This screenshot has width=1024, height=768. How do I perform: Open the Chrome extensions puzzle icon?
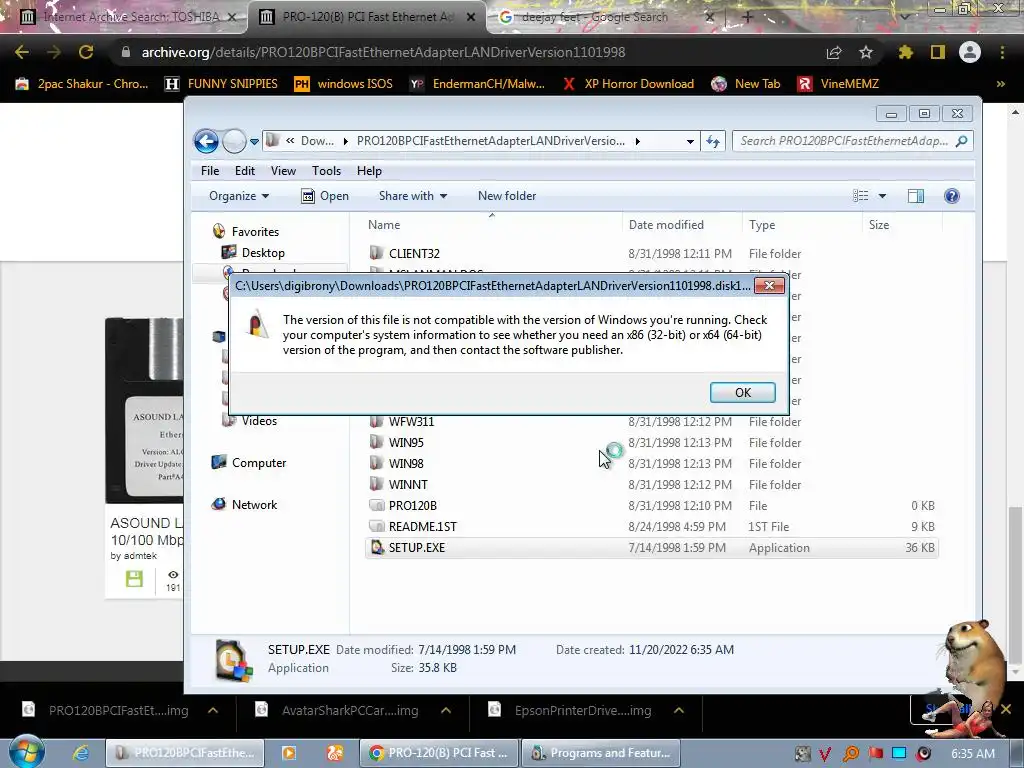tap(905, 52)
